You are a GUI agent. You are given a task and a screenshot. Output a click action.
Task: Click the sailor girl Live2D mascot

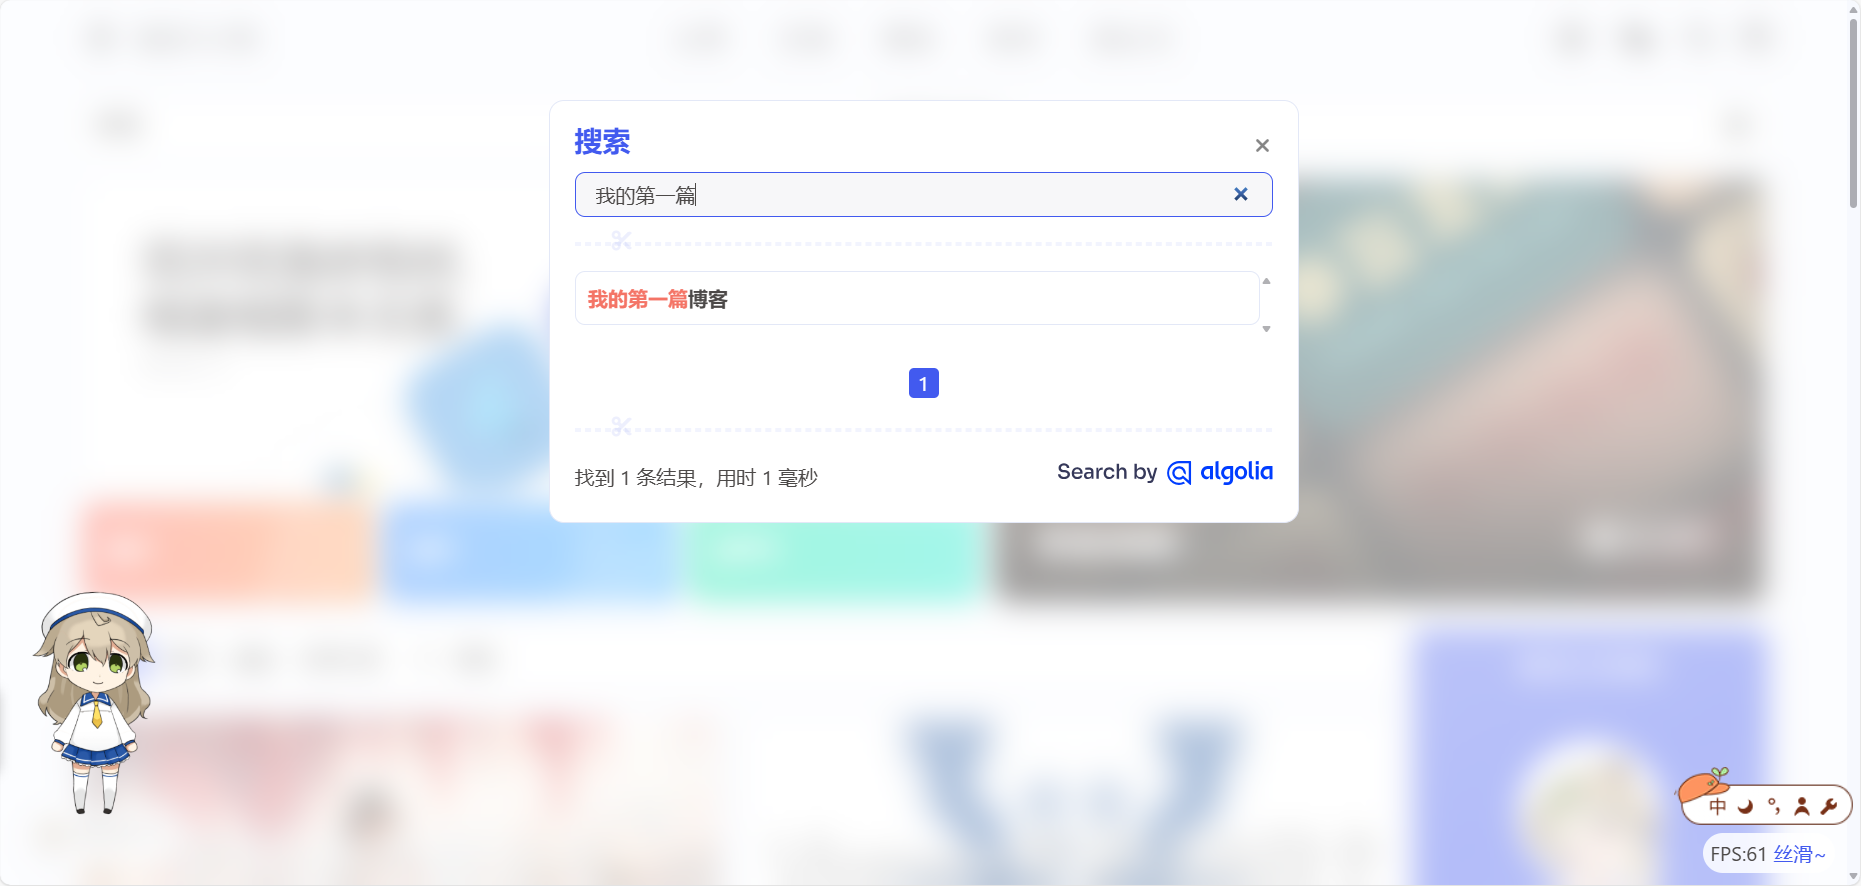94,702
